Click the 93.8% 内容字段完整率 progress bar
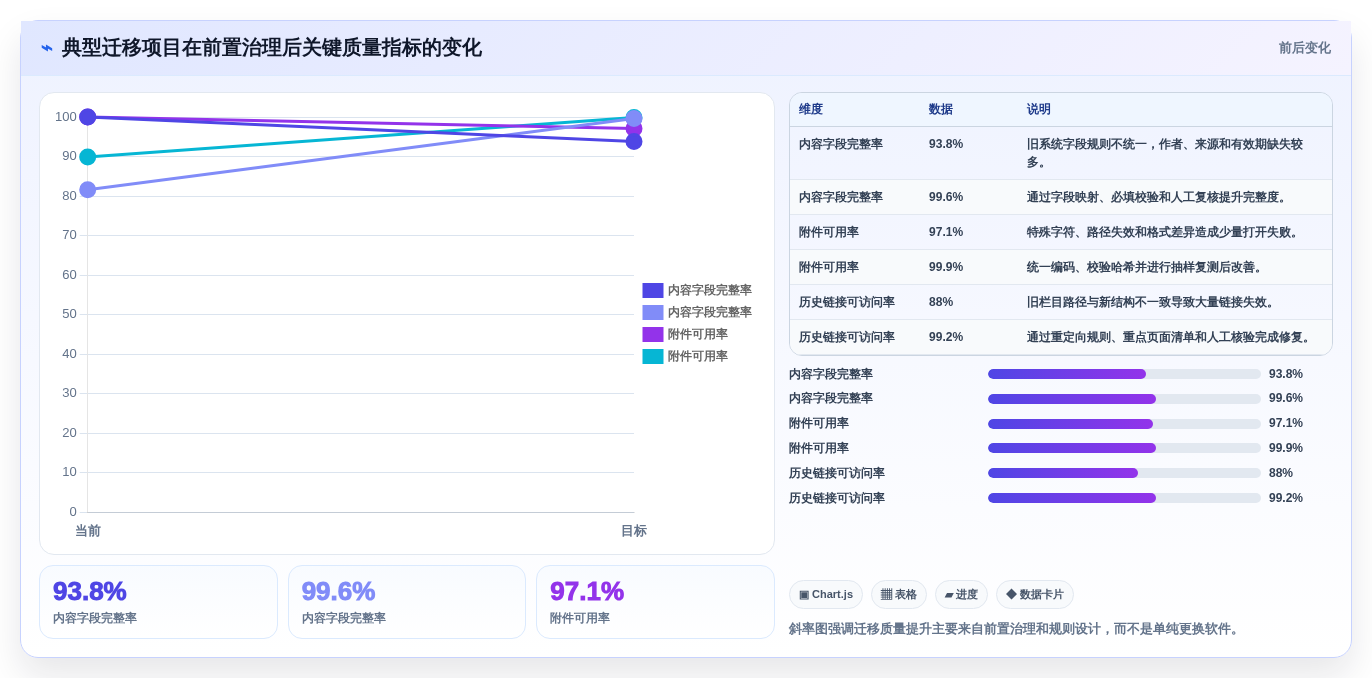The height and width of the screenshot is (678, 1372). (x=1124, y=374)
